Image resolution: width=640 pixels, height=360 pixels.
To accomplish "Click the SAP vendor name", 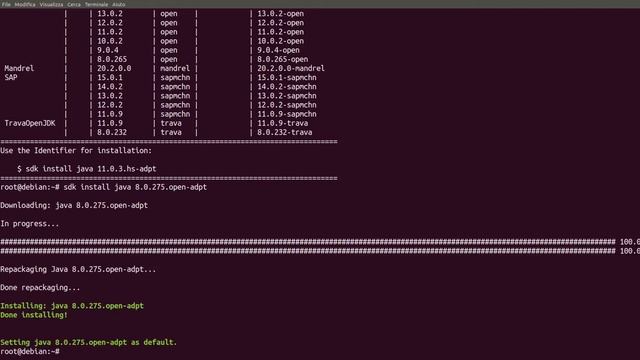I will [x=11, y=78].
